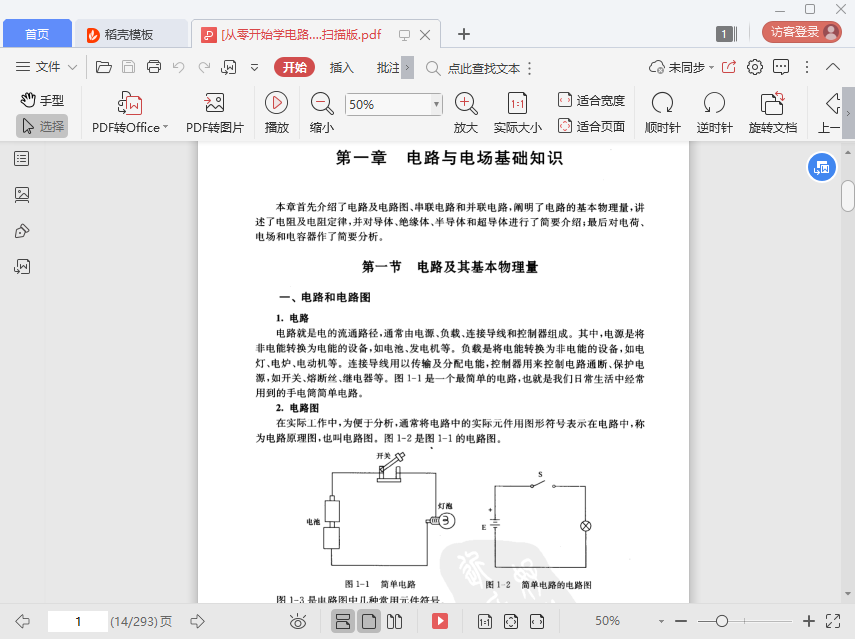Click the 放大 zoom in button
The width and height of the screenshot is (855, 639).
466,113
